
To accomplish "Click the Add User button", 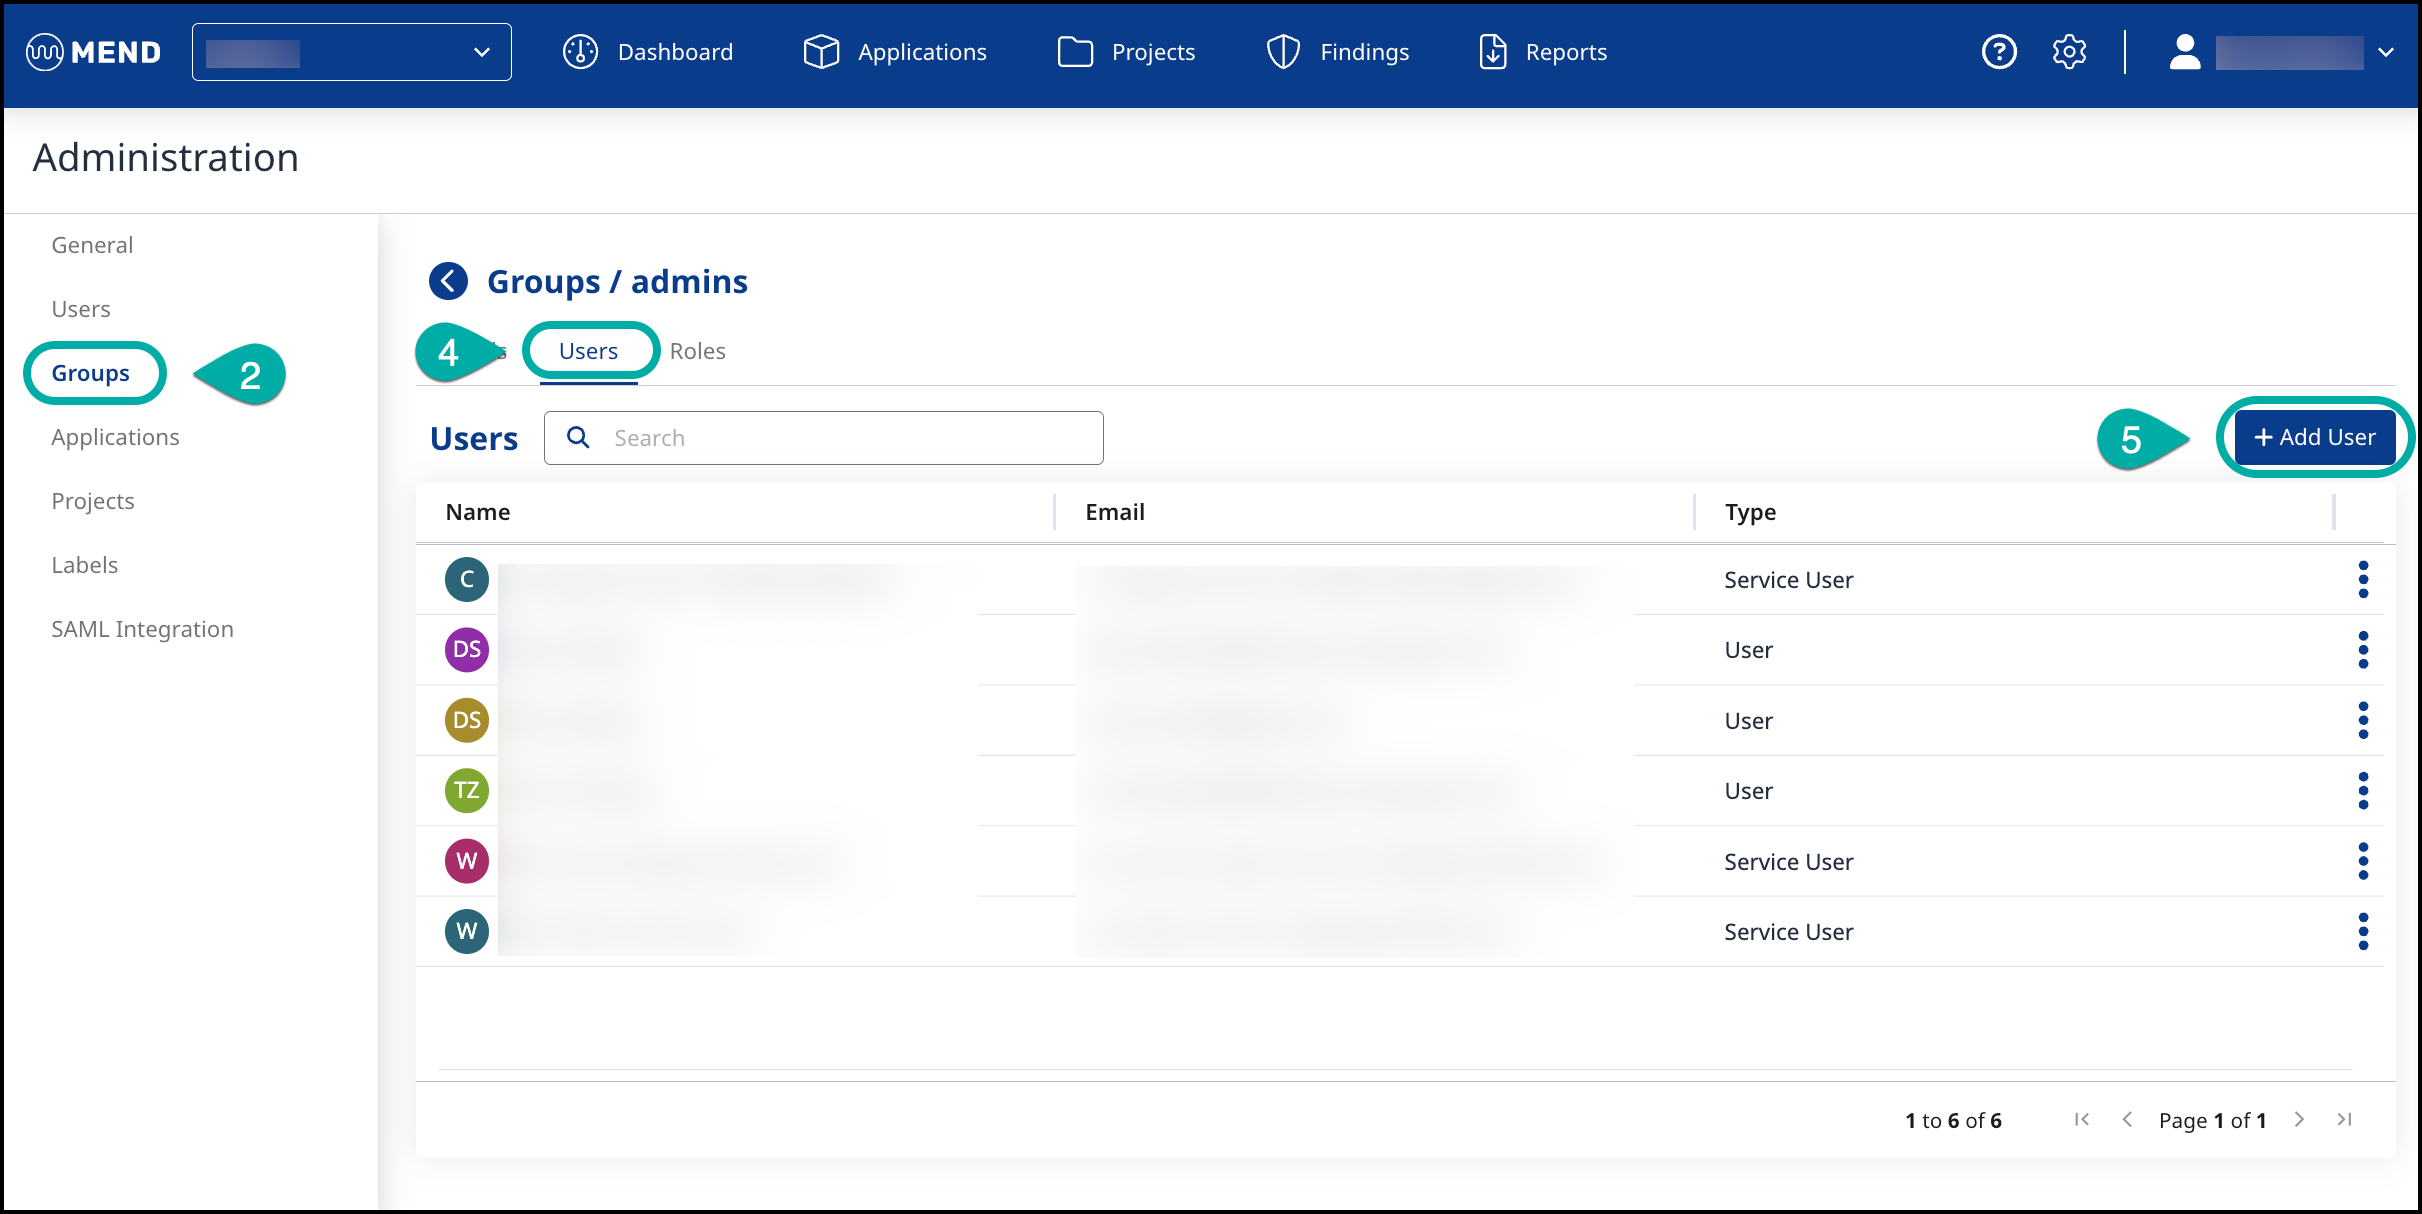I will pyautogui.click(x=2314, y=437).
